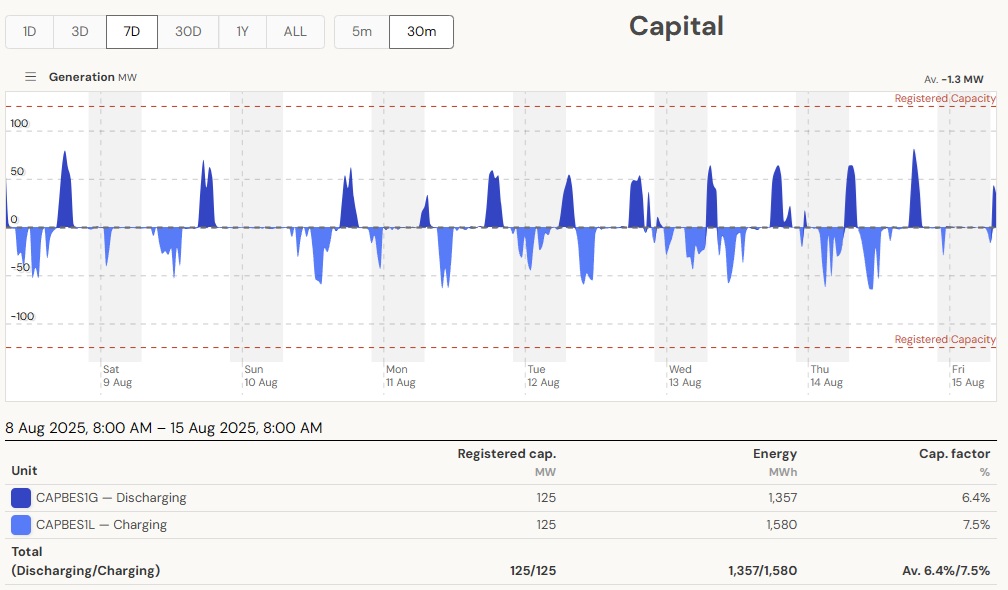Choose the 30D time range
Image resolution: width=1008 pixels, height=590 pixels.
tap(188, 32)
